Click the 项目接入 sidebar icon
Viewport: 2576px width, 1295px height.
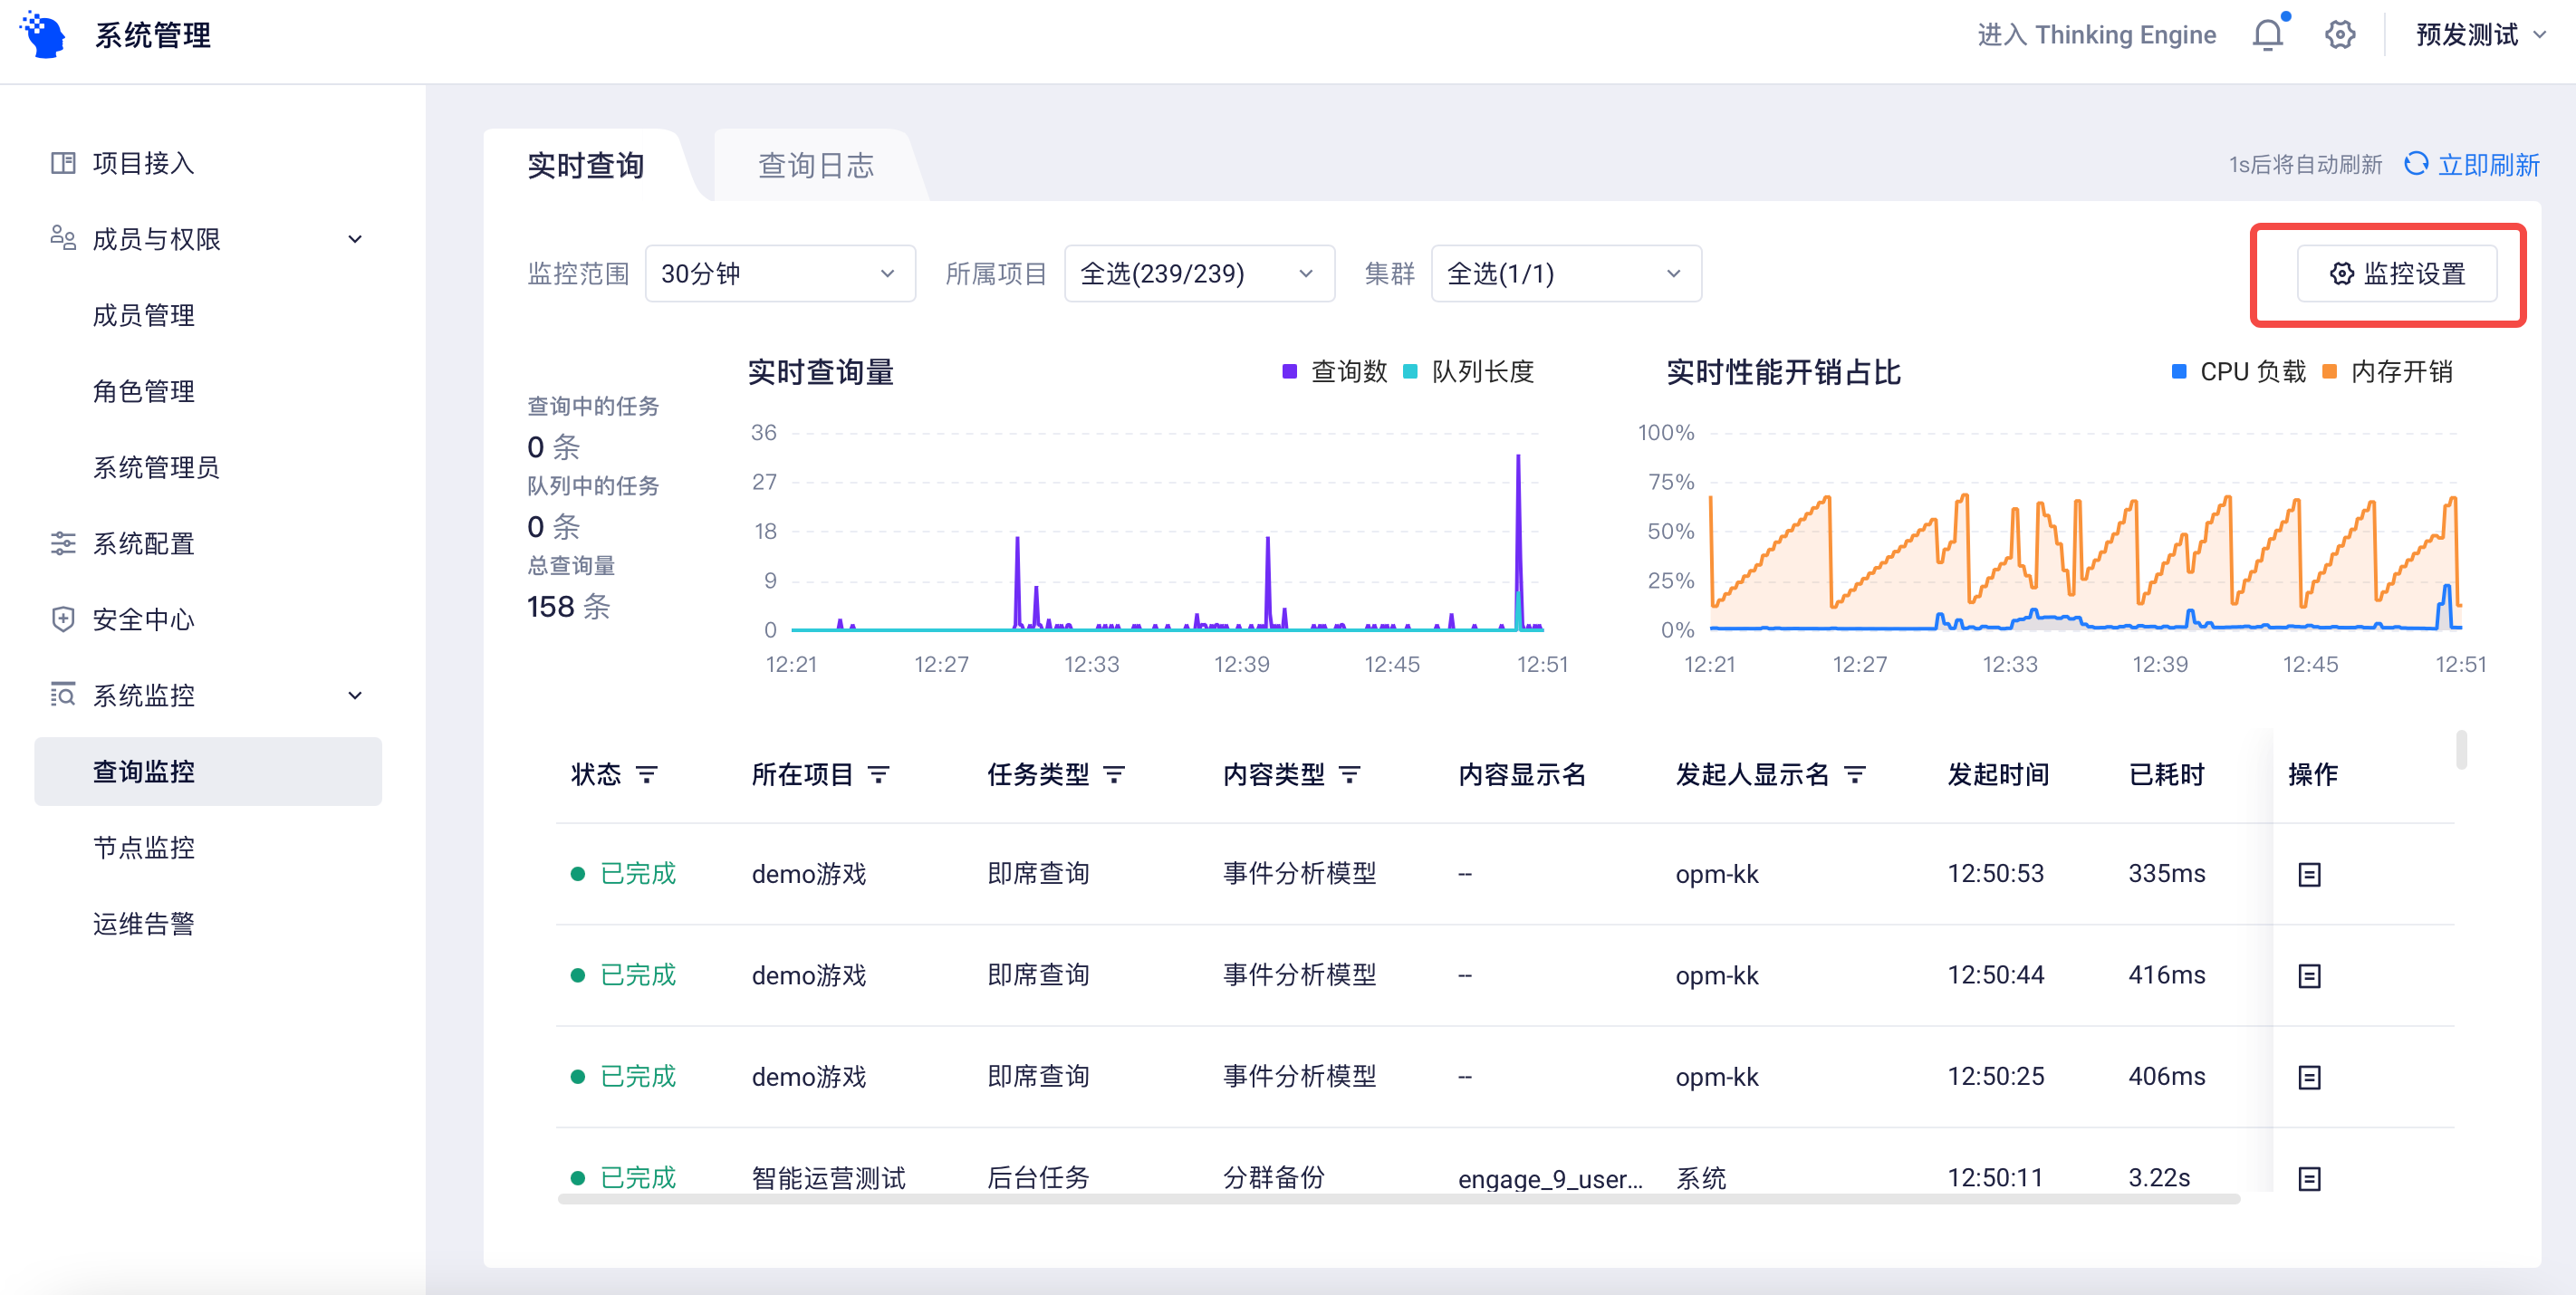point(63,163)
